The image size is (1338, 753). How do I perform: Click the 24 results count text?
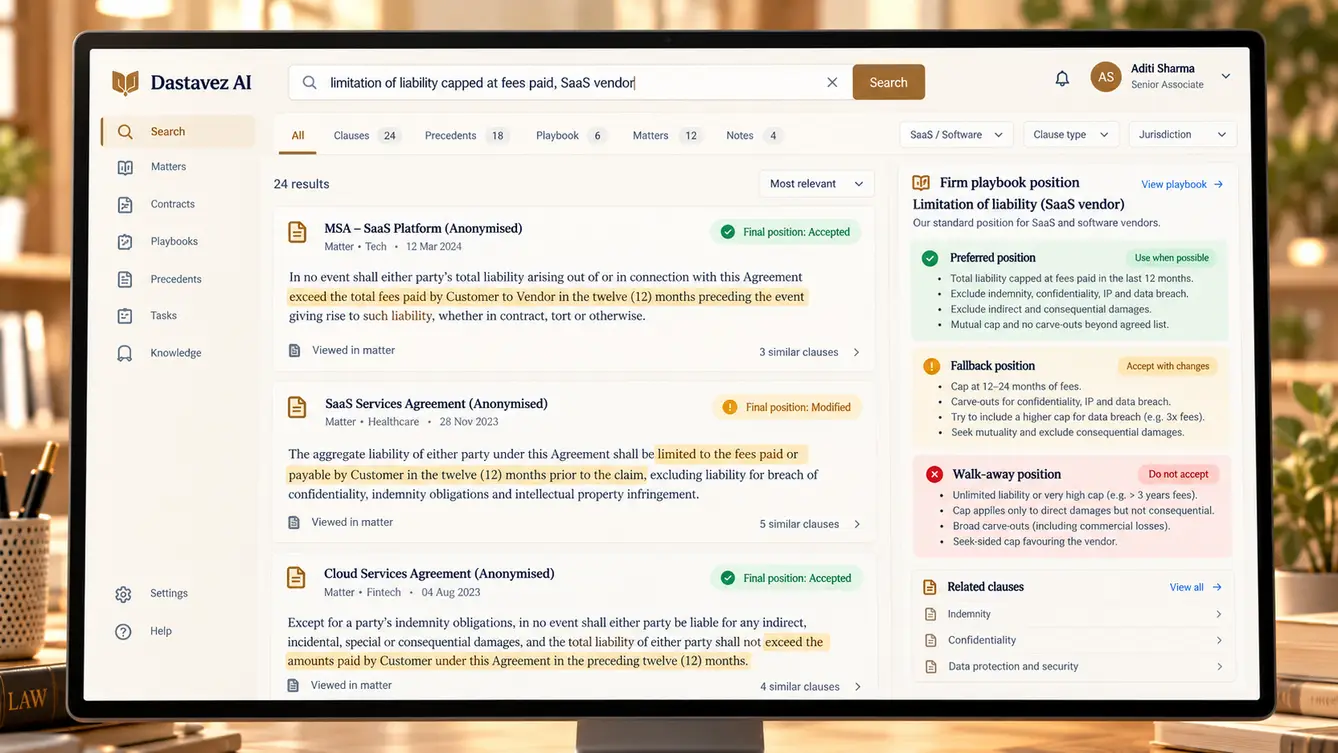[301, 184]
